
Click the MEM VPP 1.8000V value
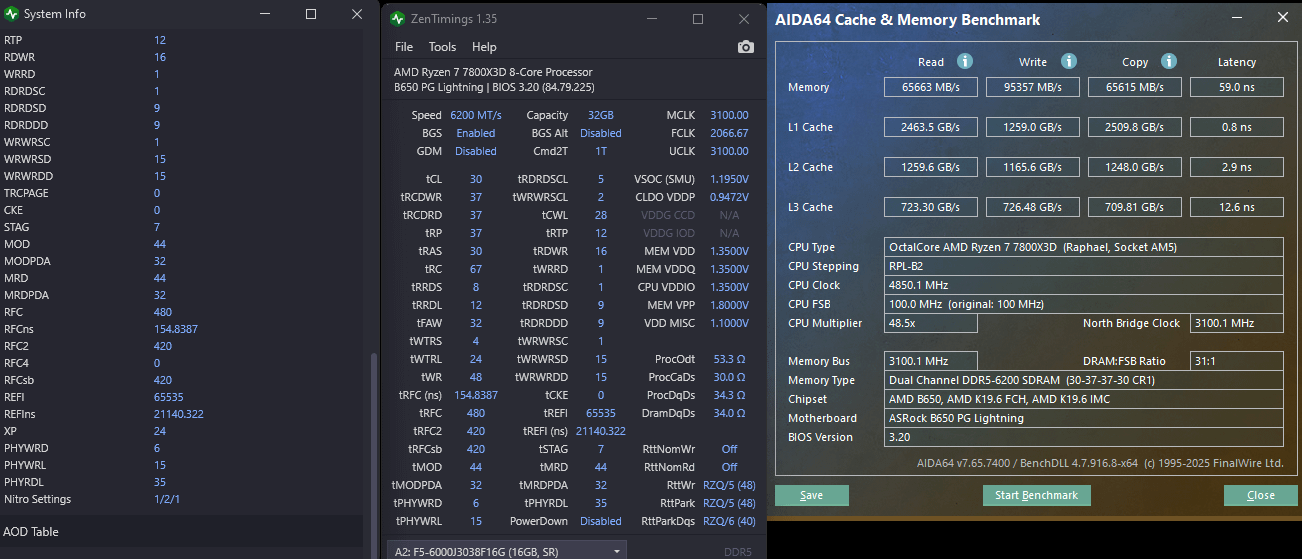coord(729,305)
